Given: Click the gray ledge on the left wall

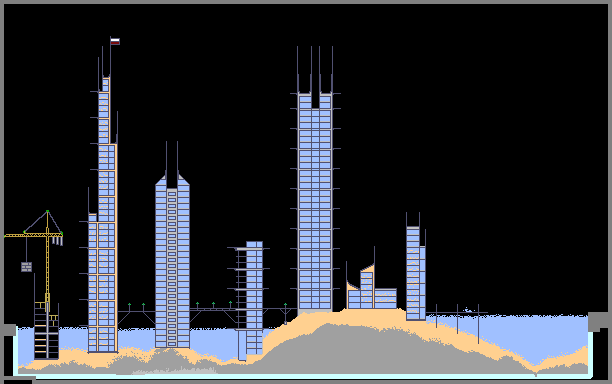Looking at the screenshot, I should coord(8,330).
